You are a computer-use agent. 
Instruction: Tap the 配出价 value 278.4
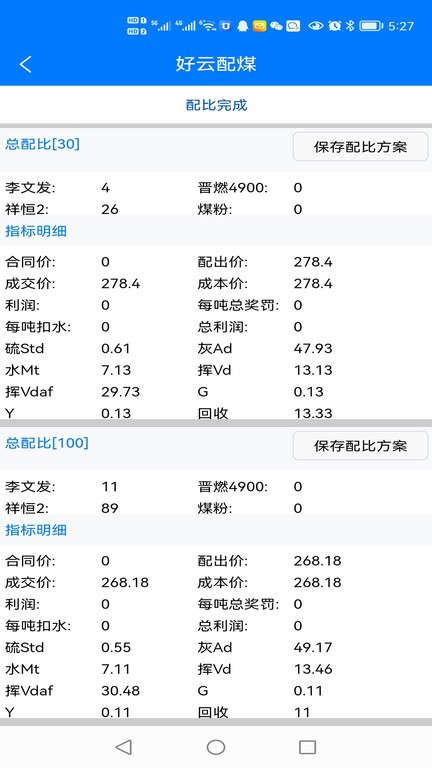(313, 262)
